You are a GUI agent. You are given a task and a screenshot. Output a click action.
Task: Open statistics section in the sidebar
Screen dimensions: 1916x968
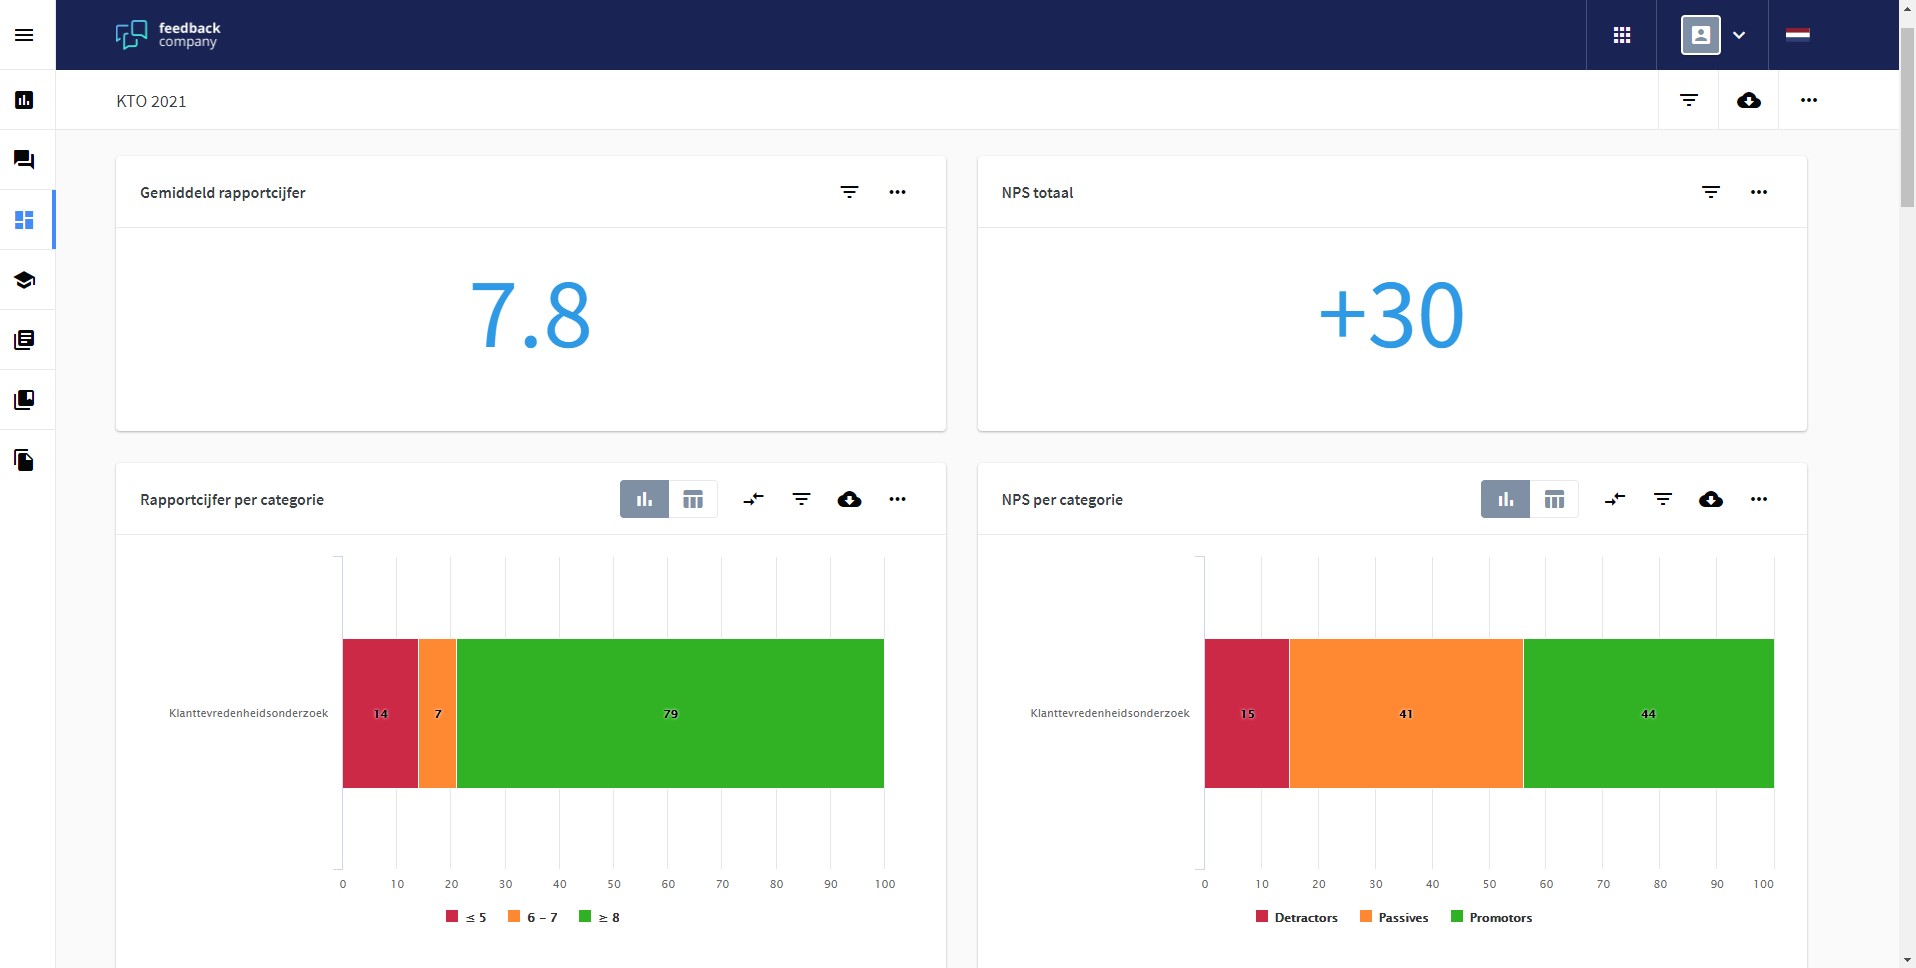(24, 100)
